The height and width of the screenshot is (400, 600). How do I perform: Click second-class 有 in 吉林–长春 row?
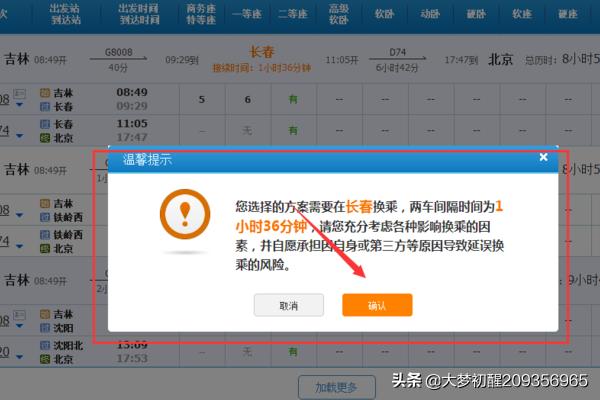[293, 100]
